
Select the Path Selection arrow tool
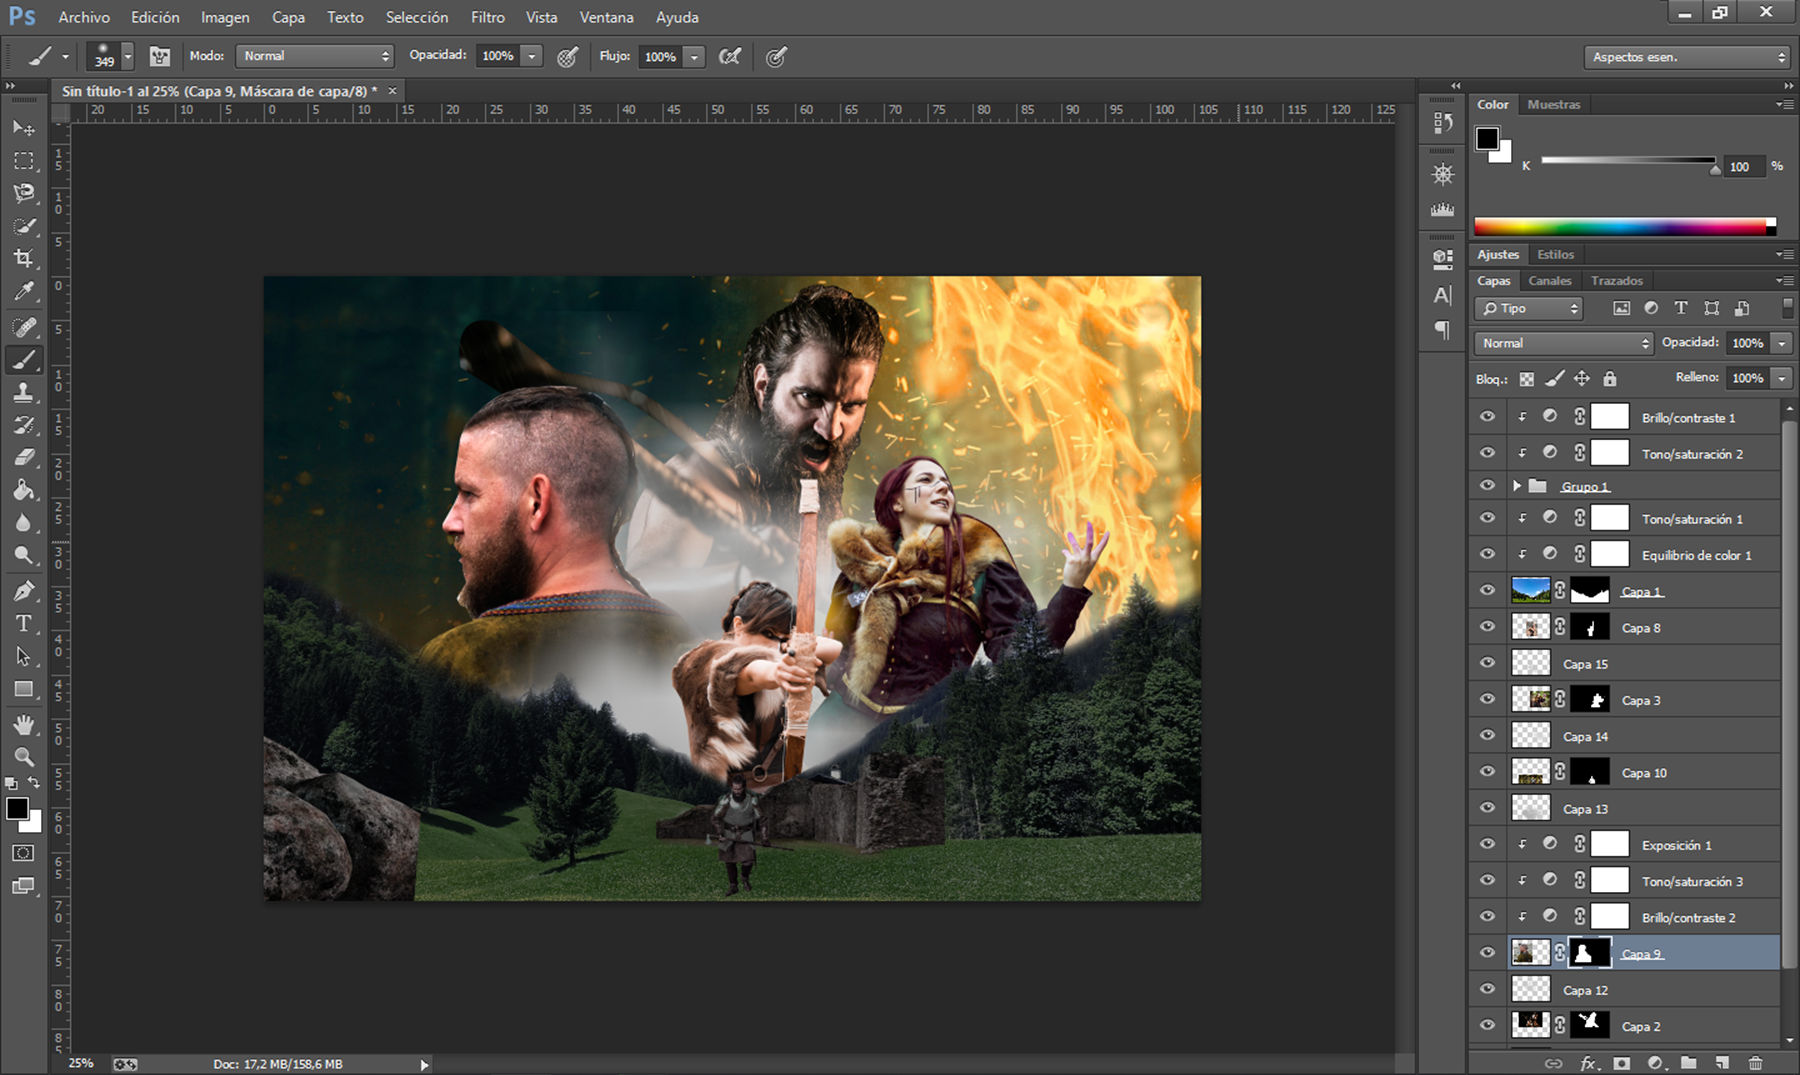[24, 656]
